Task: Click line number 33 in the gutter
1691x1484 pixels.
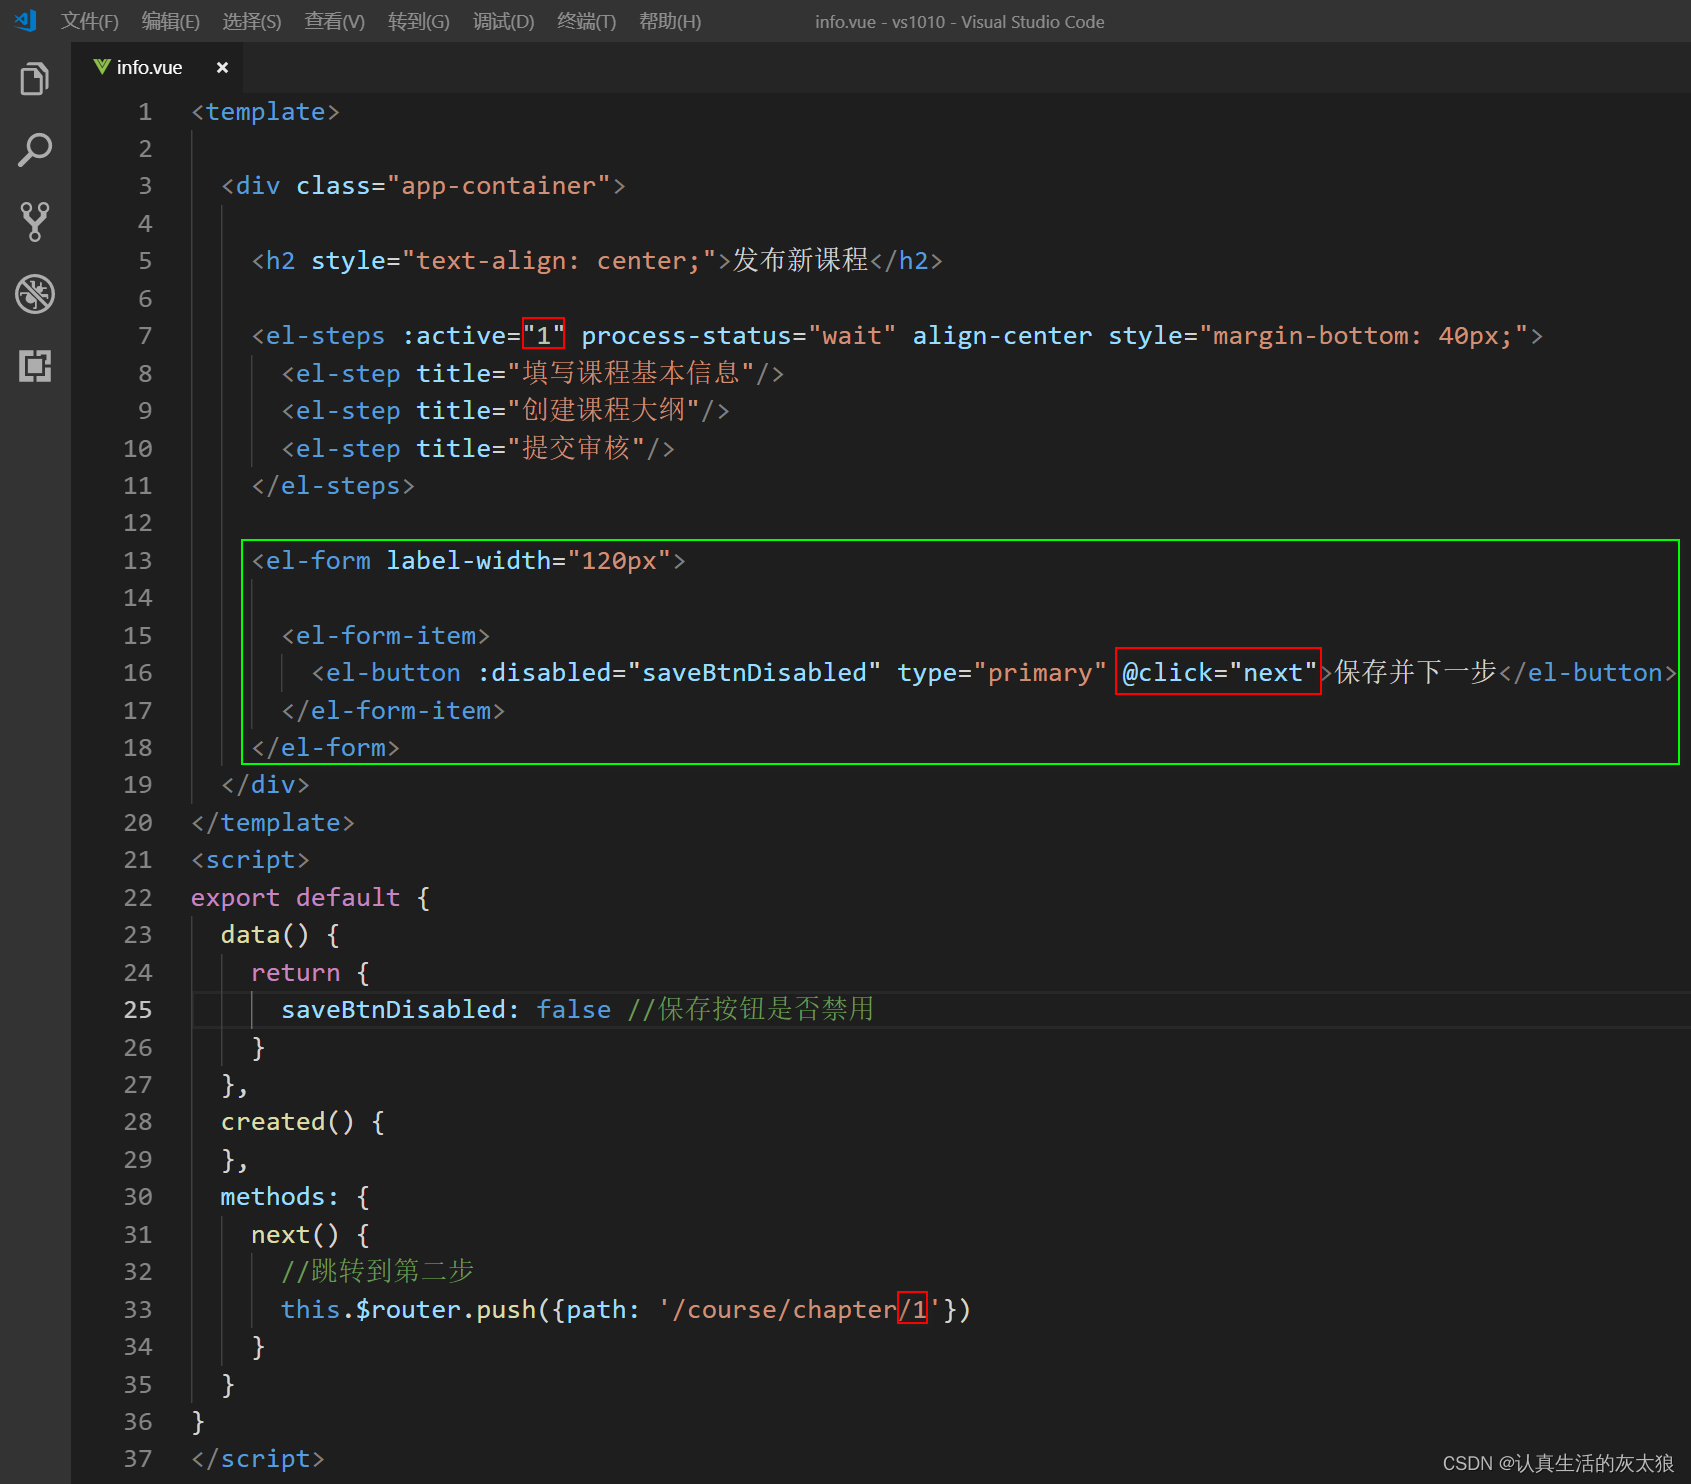Action: (x=138, y=1310)
